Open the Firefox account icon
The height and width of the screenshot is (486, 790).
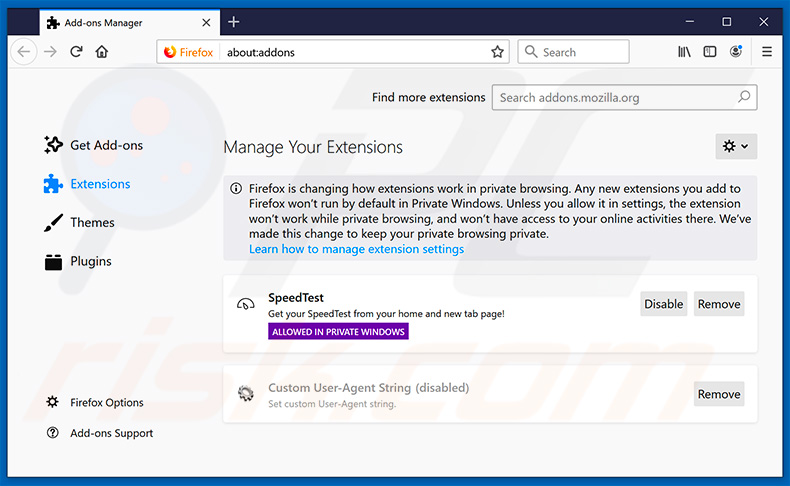point(737,52)
